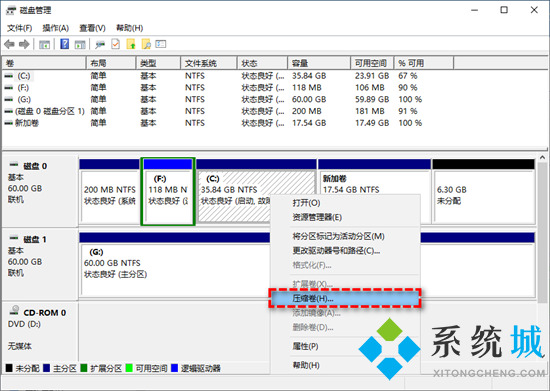The image size is (550, 391).
Task: Select the 200 MB NTFS partition block on Disk 0
Action: pyautogui.click(x=109, y=191)
